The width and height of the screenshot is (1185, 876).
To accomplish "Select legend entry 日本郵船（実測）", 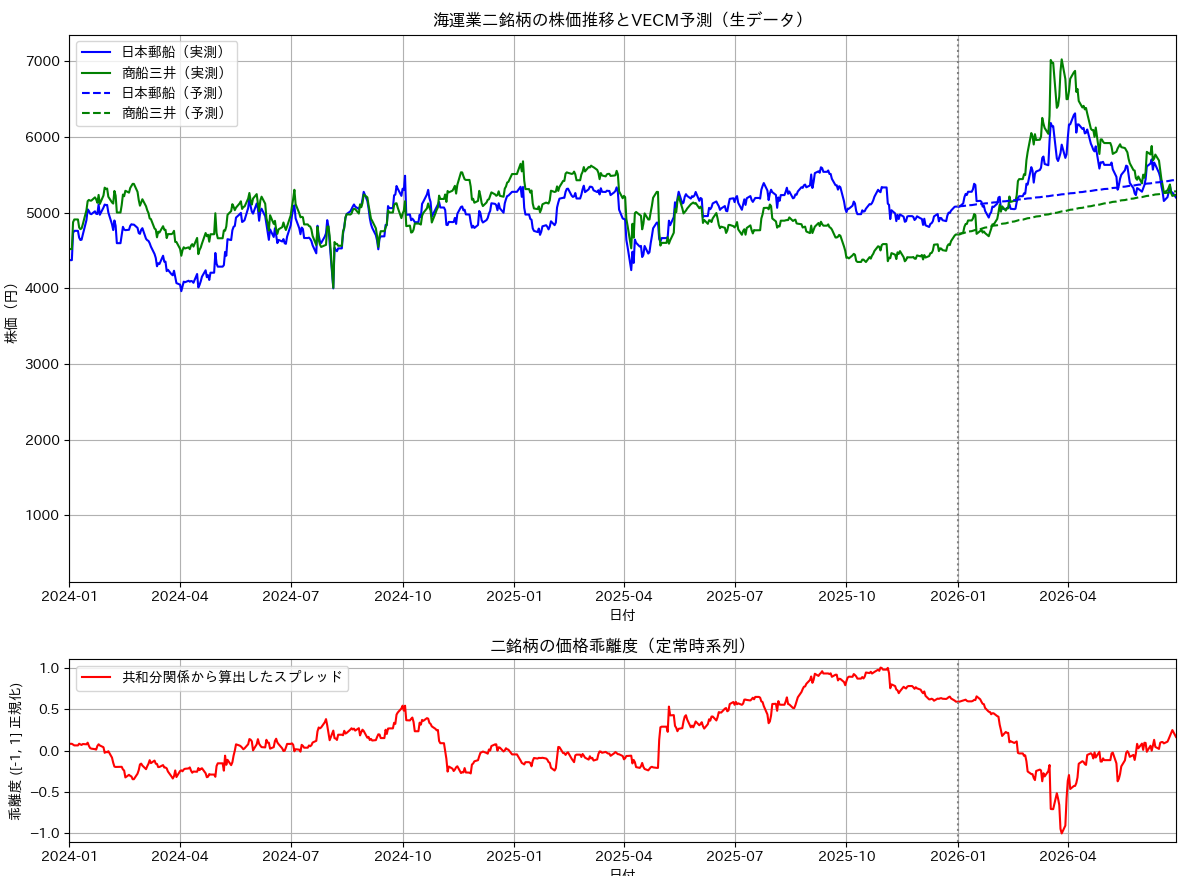I will (x=155, y=52).
